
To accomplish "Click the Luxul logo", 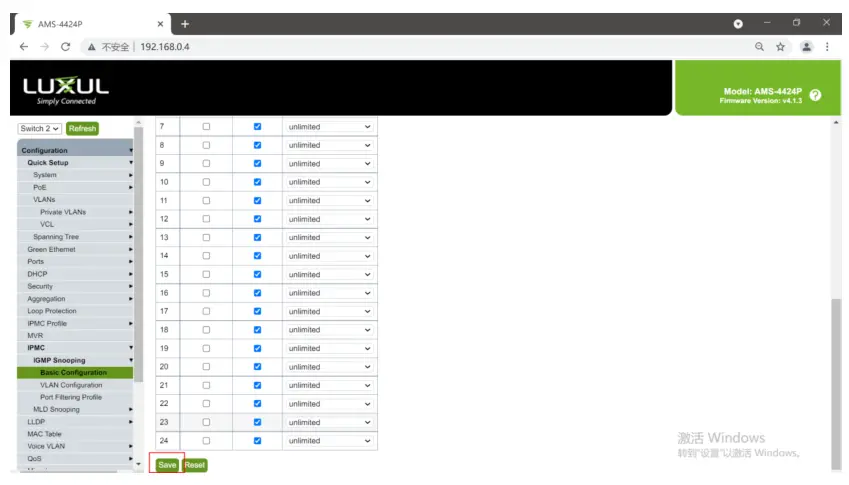I will pyautogui.click(x=66, y=90).
